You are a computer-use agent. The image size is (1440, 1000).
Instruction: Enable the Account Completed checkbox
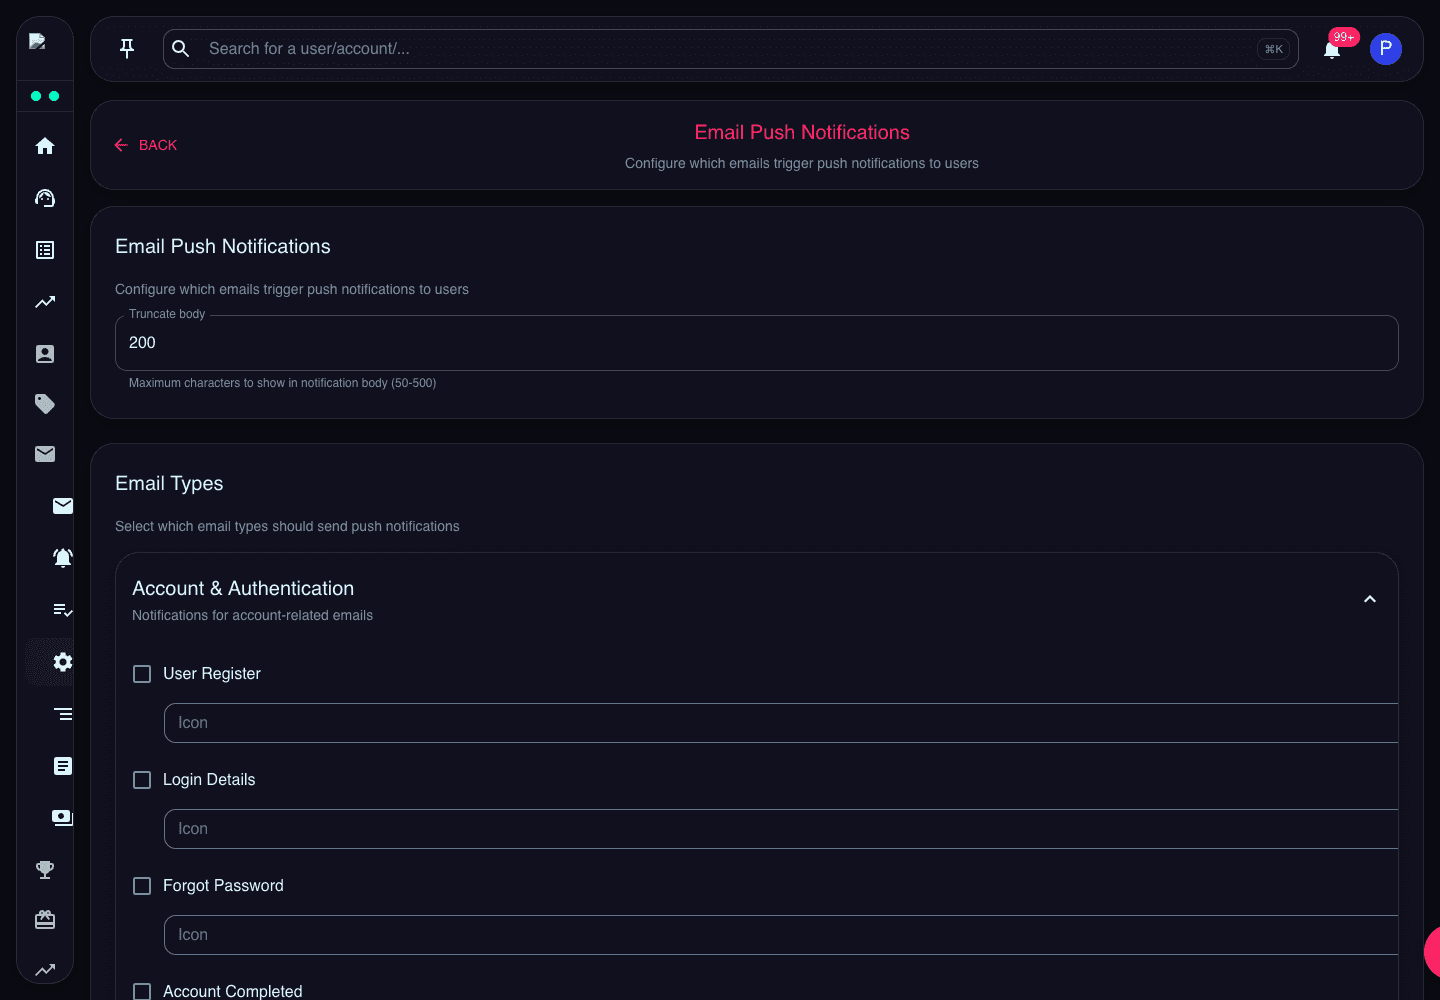[x=142, y=992]
